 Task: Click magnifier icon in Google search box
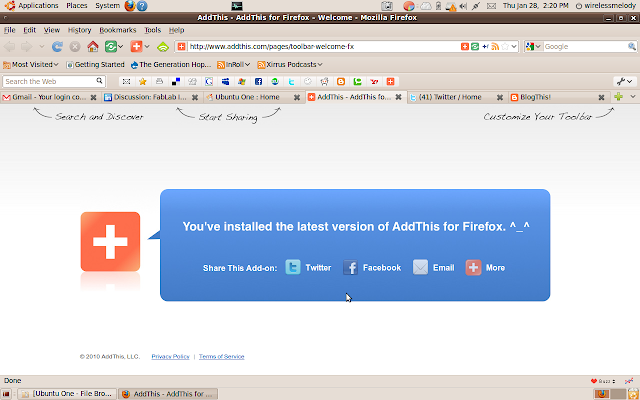coord(631,47)
